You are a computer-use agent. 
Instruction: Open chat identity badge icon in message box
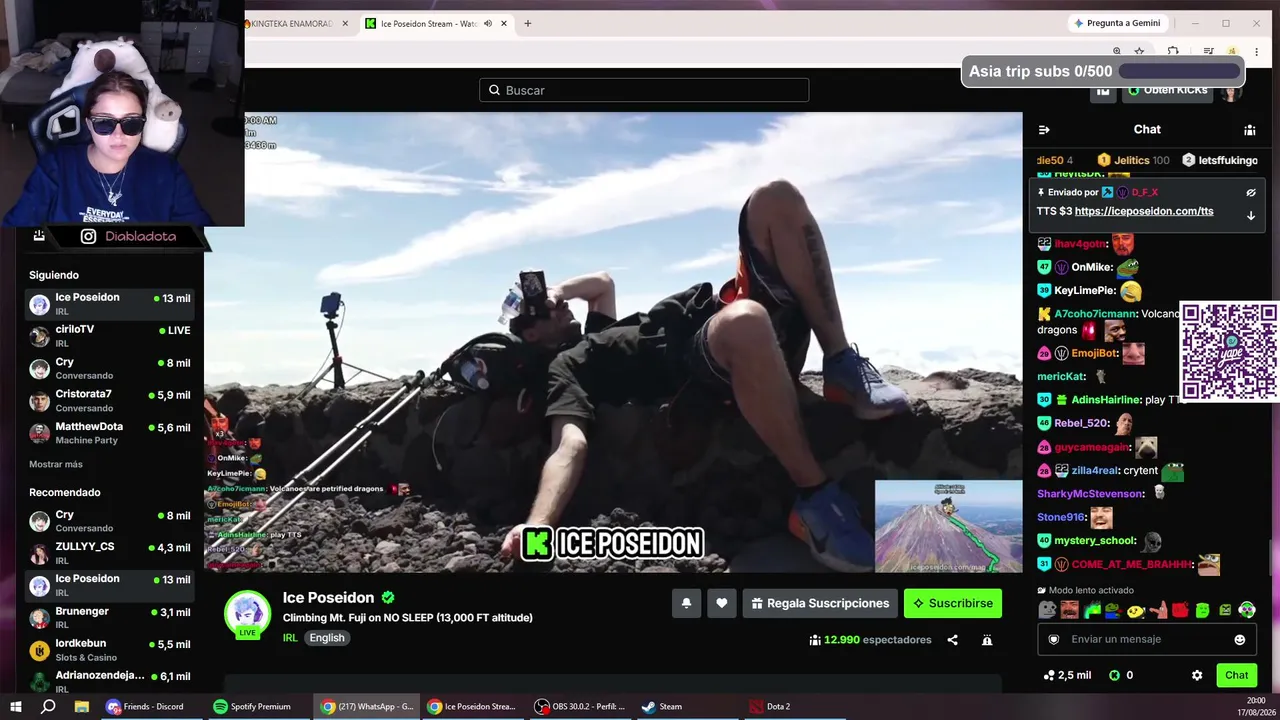point(1053,640)
